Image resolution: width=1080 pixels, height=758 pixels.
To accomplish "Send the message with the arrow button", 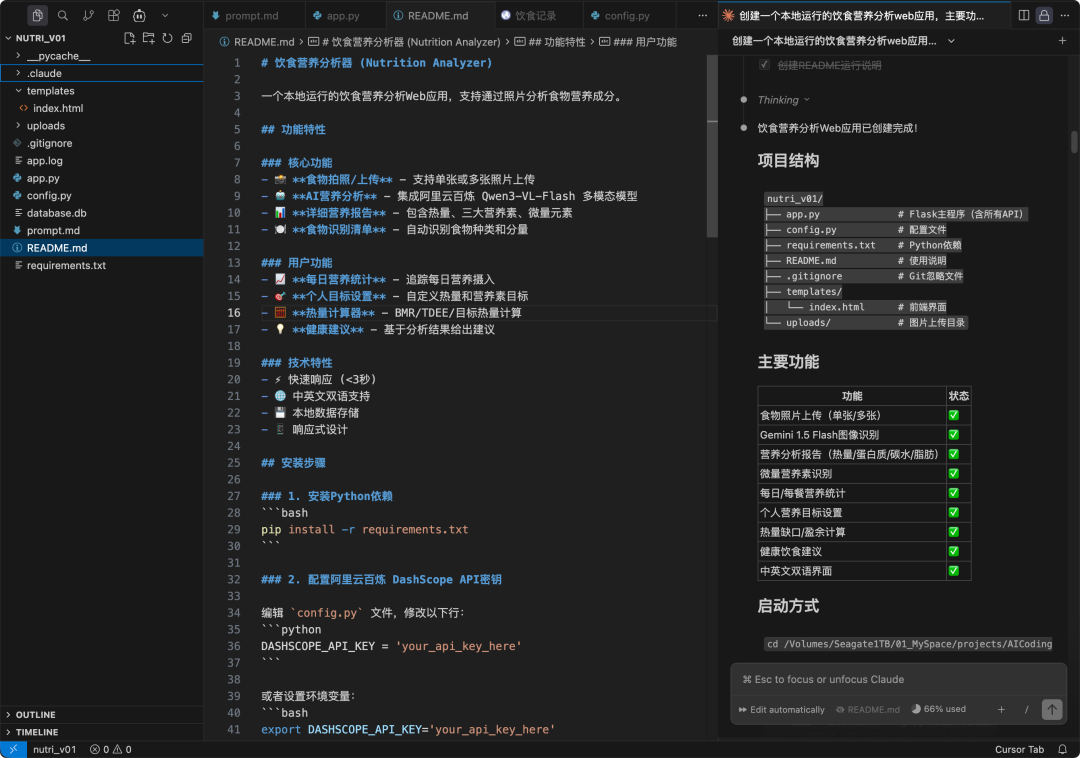I will click(x=1051, y=709).
